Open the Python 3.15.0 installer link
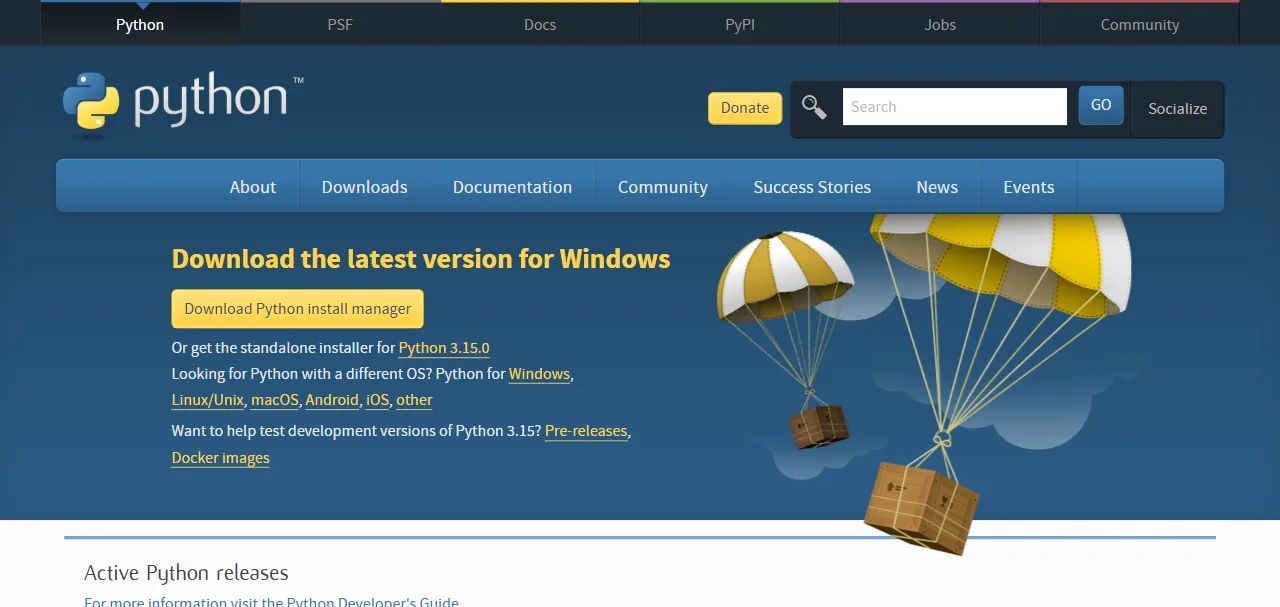 444,348
